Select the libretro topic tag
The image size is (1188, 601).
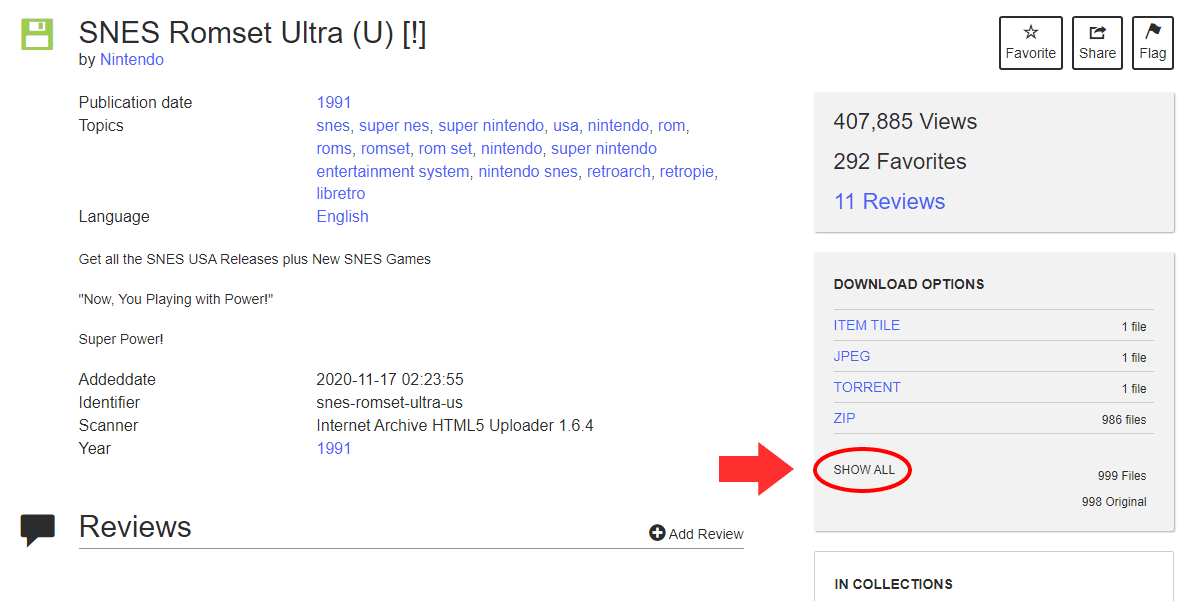(x=340, y=194)
